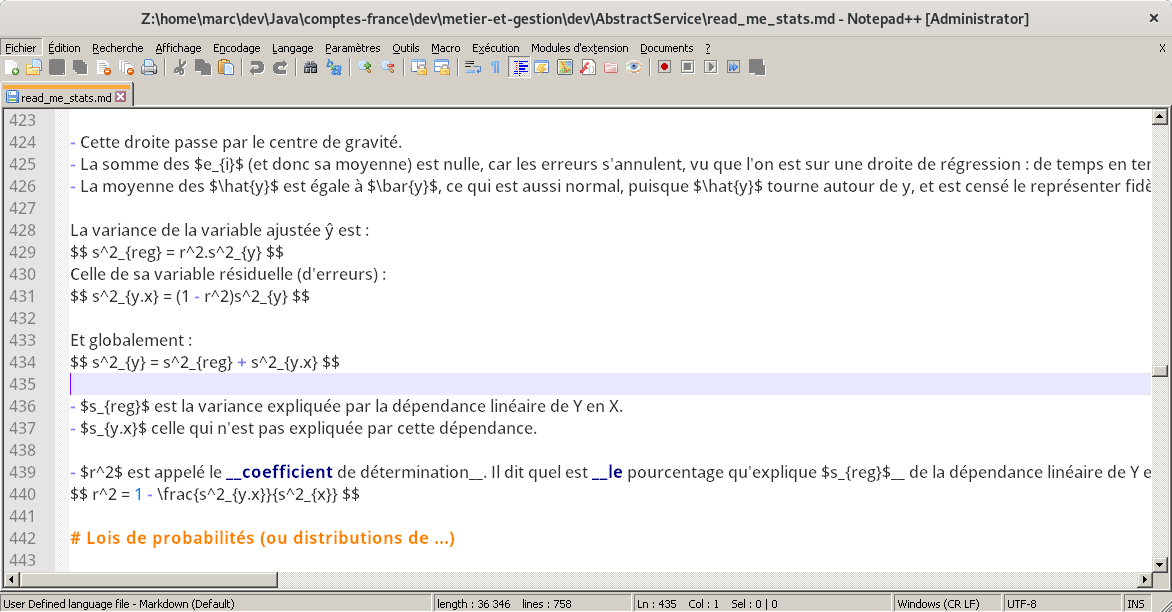Click the Save All toolbar icon
The height and width of the screenshot is (612, 1172).
pos(80,67)
